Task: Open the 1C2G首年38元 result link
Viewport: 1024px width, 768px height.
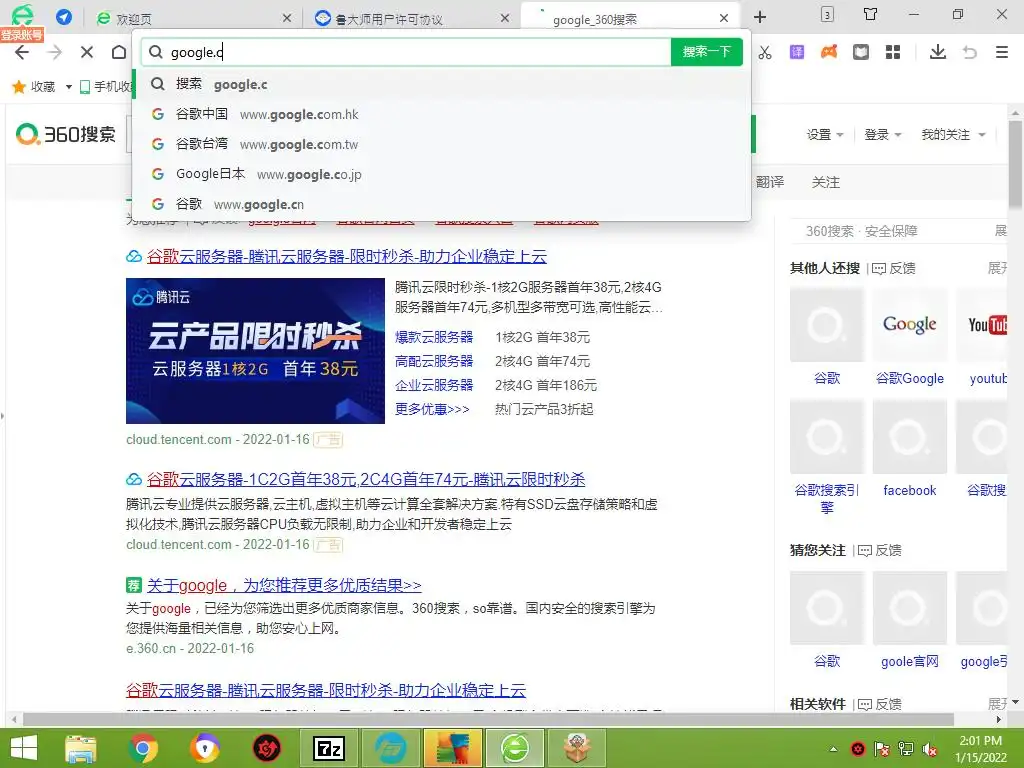Action: tap(366, 480)
